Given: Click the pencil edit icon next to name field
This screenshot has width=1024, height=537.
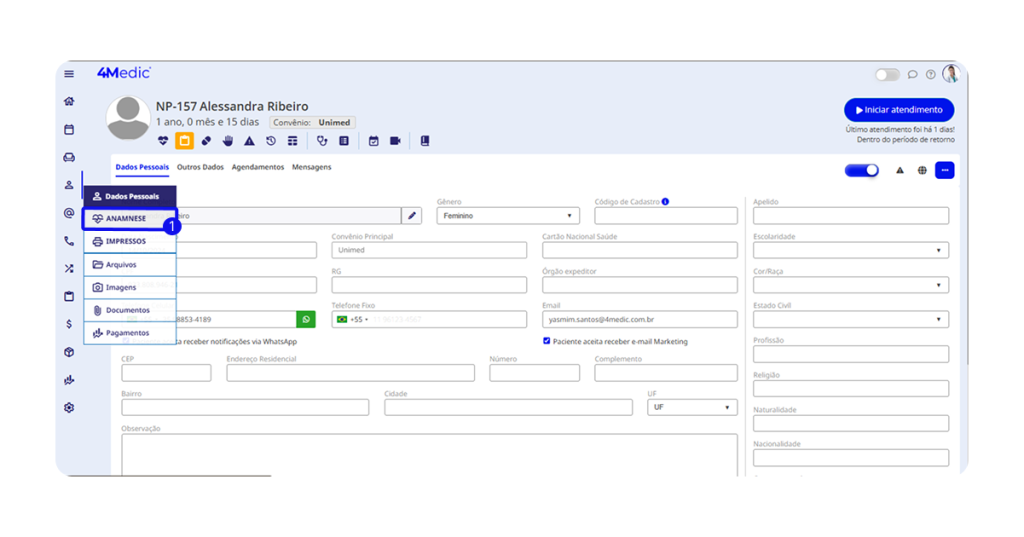Looking at the screenshot, I should 411,215.
